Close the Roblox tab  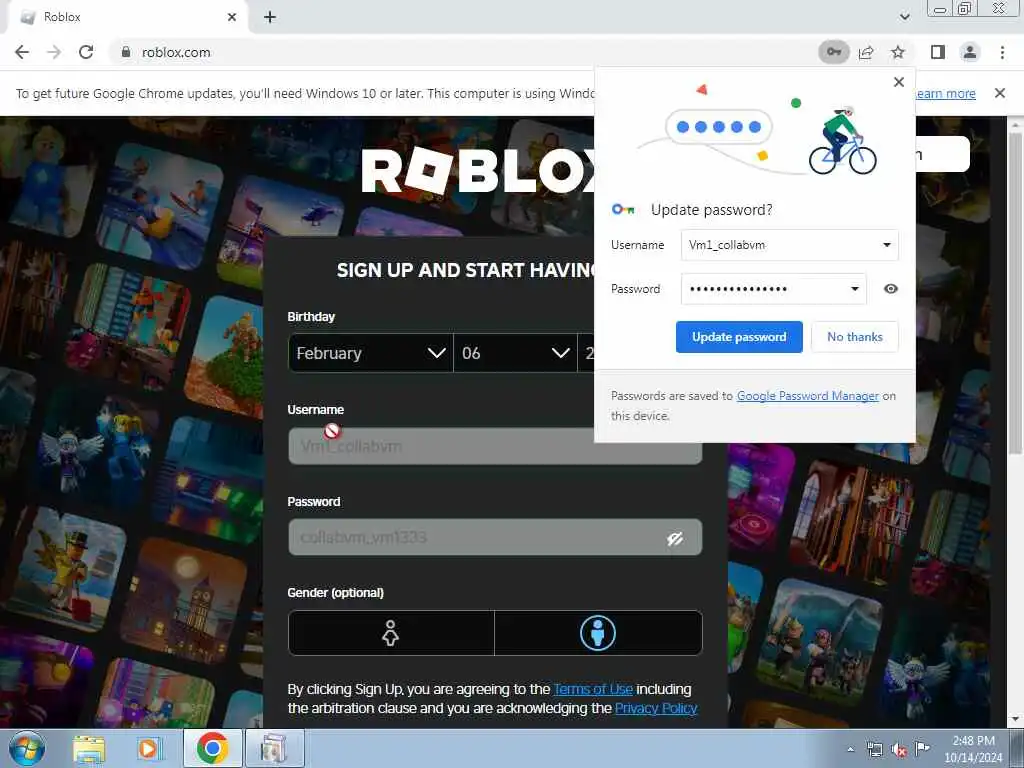coord(232,17)
